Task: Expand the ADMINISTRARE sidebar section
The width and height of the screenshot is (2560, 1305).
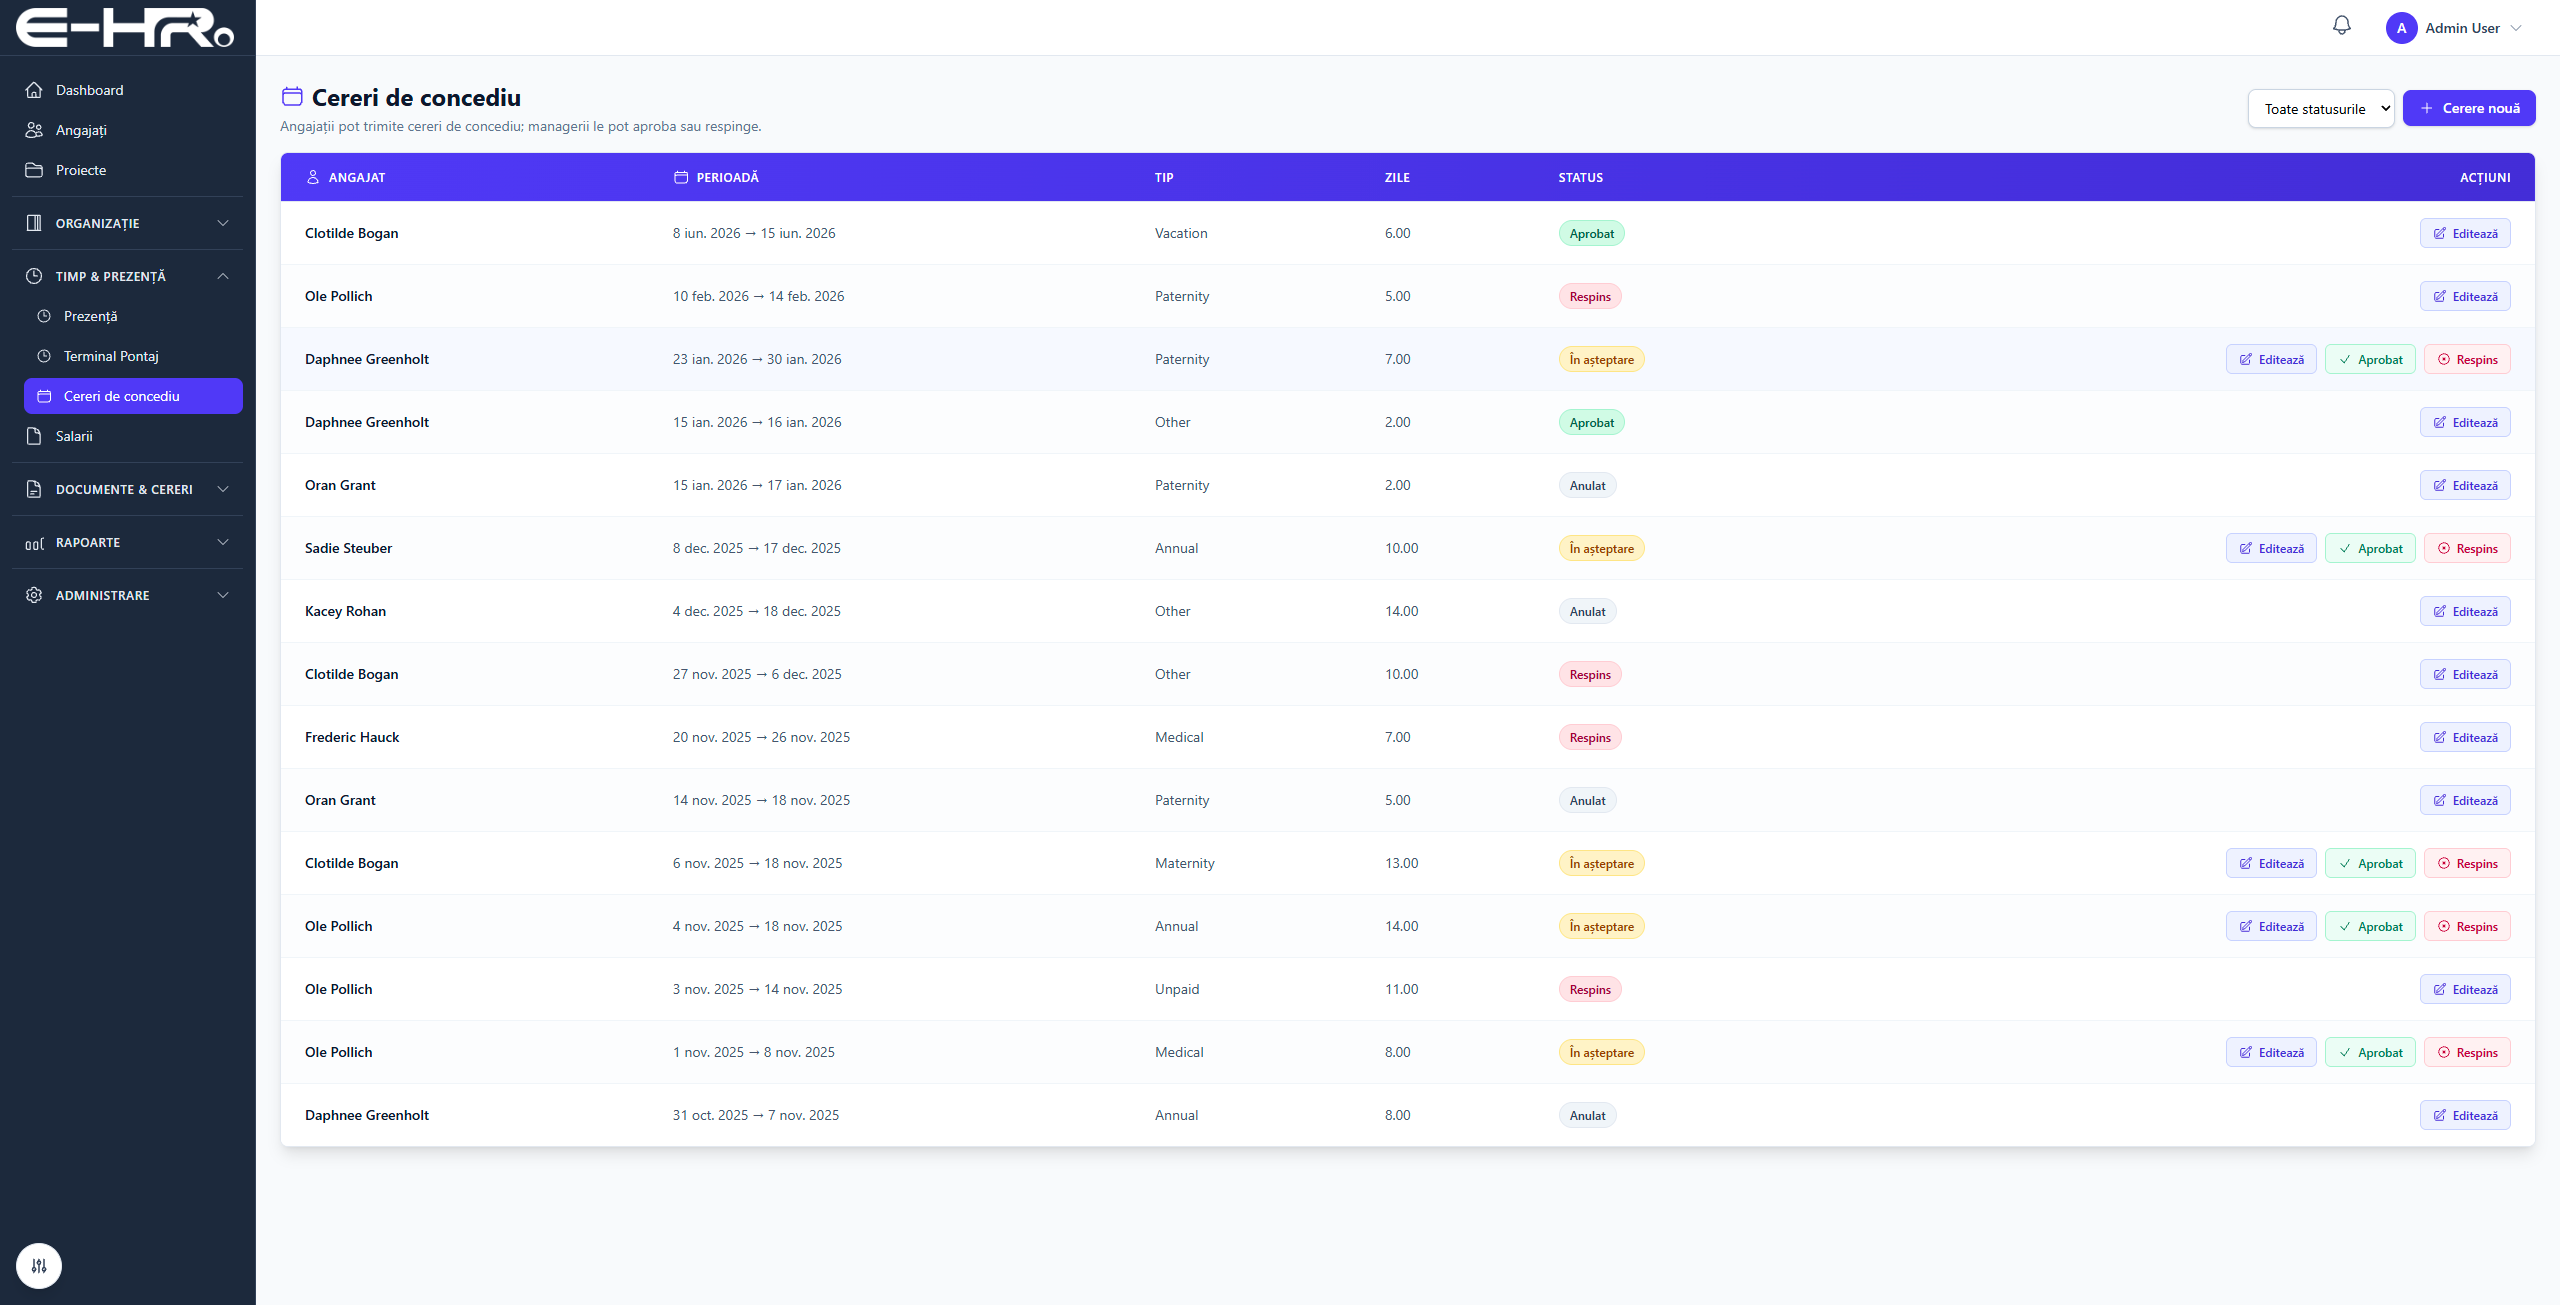Action: (x=127, y=595)
